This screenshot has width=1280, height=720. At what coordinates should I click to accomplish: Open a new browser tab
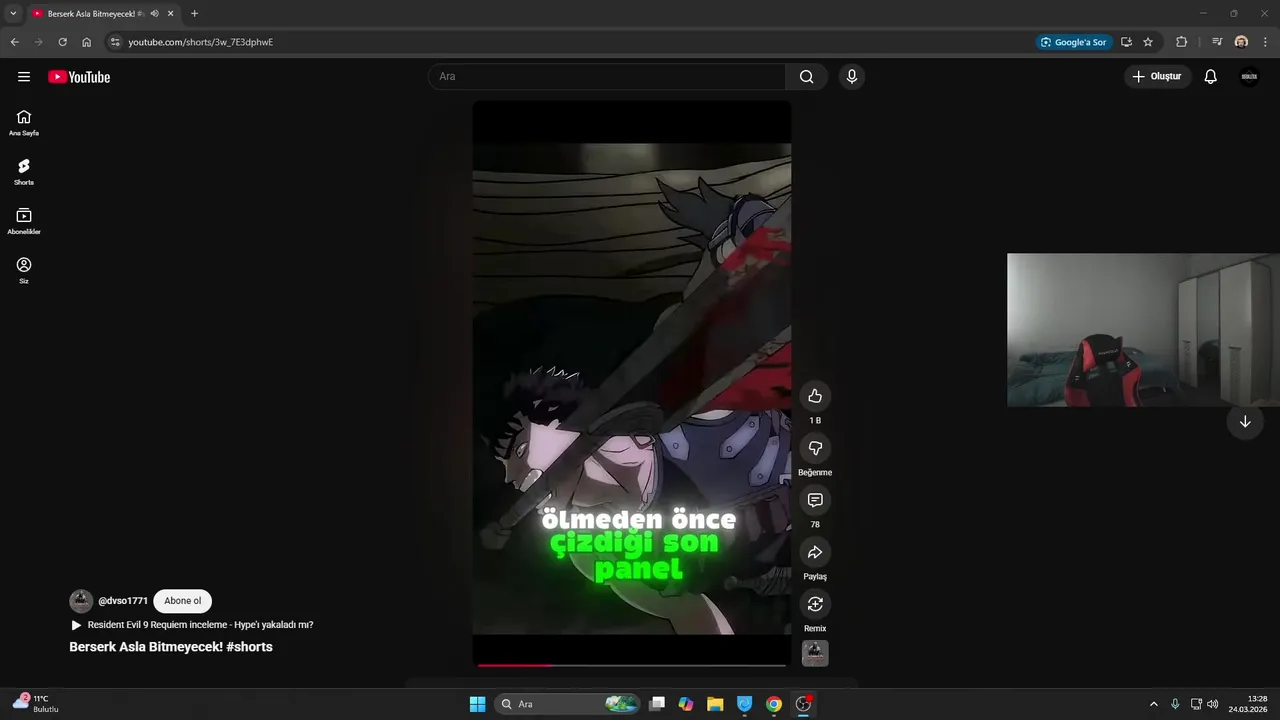(x=194, y=13)
